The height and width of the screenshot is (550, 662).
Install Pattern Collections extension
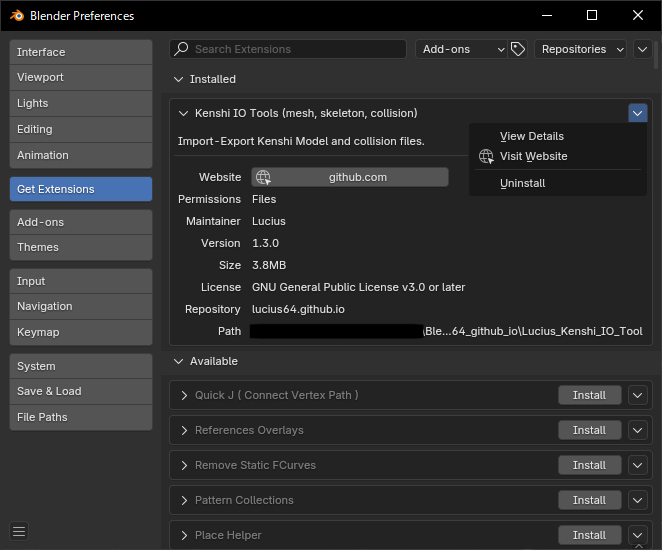point(589,500)
